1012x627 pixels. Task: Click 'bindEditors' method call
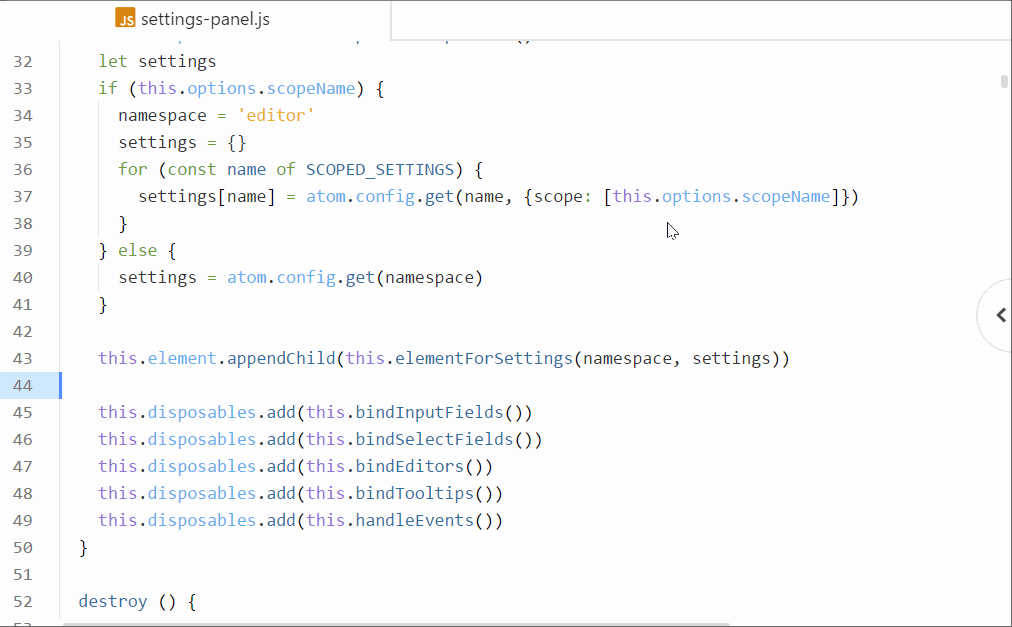pyautogui.click(x=410, y=467)
